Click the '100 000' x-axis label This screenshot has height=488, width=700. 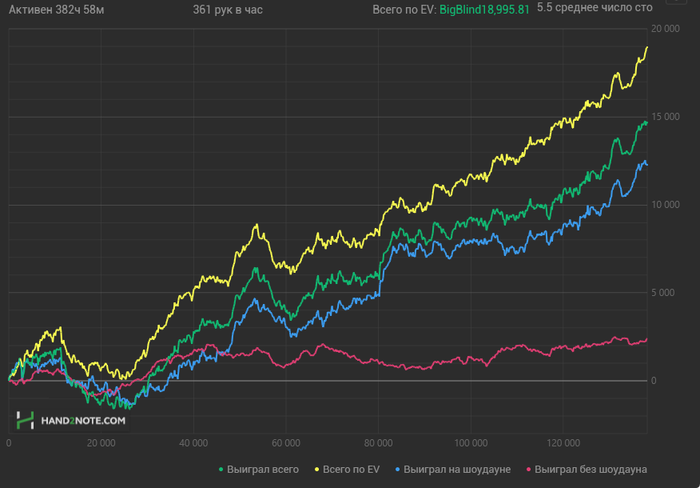[x=471, y=443]
